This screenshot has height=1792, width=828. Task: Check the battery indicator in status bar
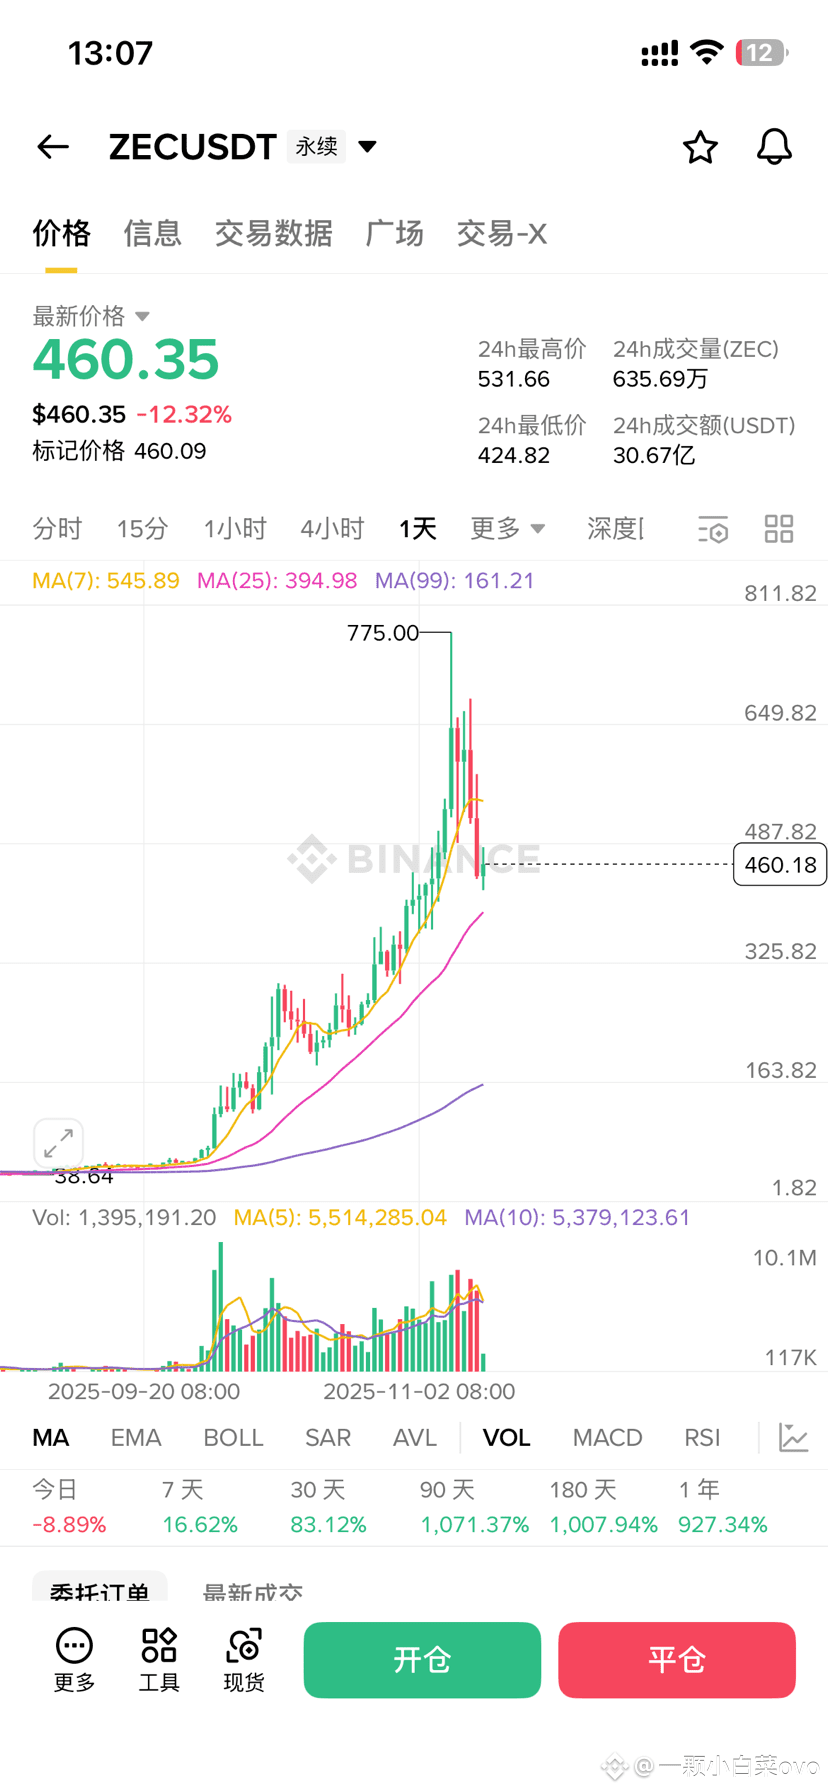tap(762, 52)
